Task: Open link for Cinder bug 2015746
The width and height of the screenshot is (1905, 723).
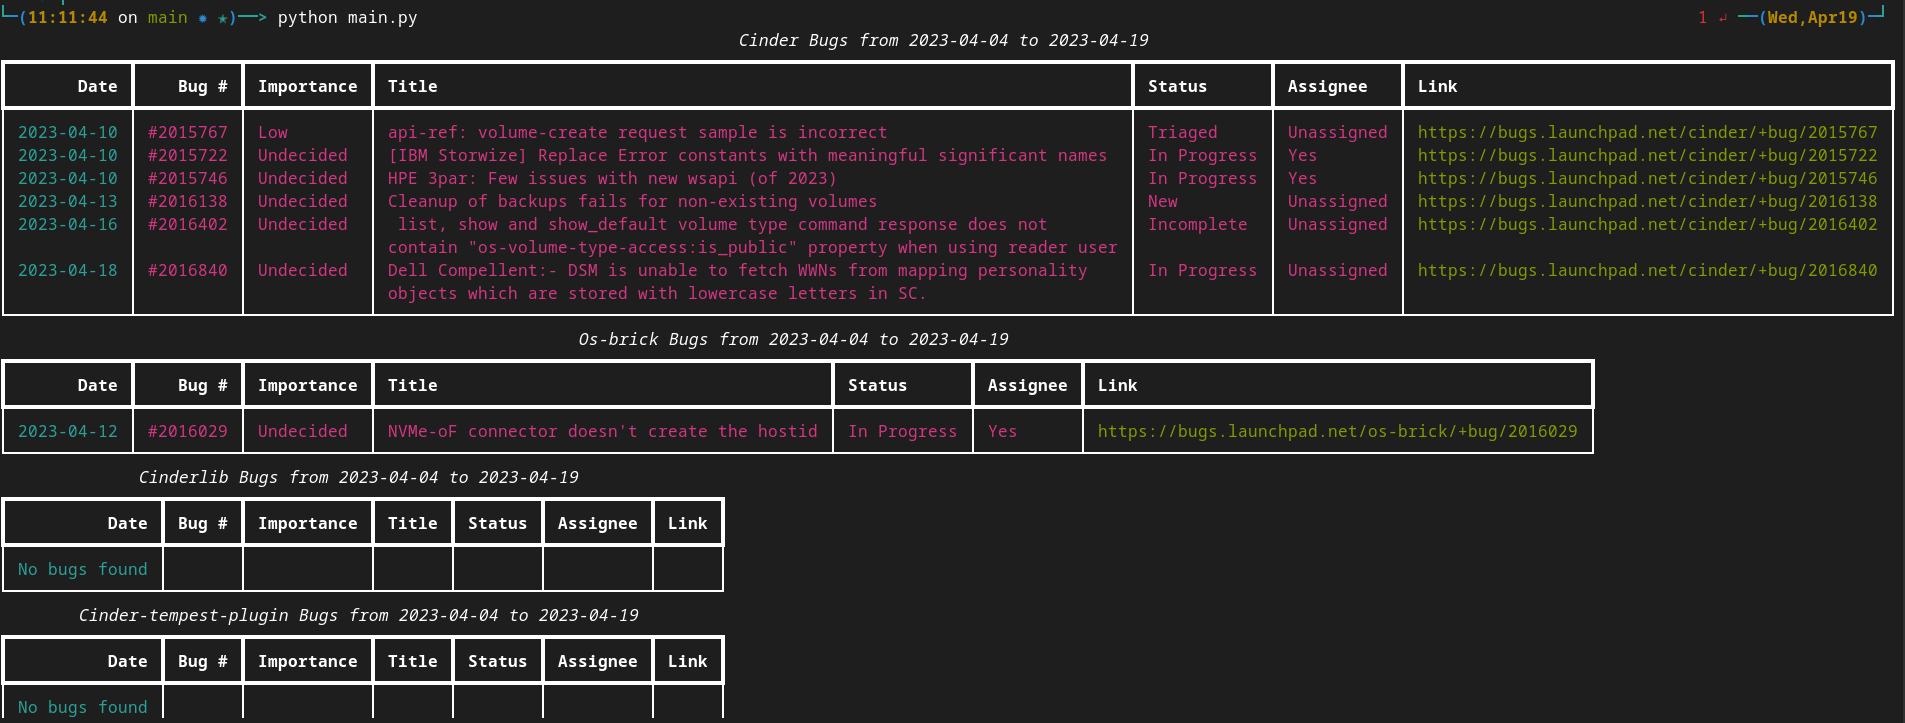Action: tap(1647, 178)
